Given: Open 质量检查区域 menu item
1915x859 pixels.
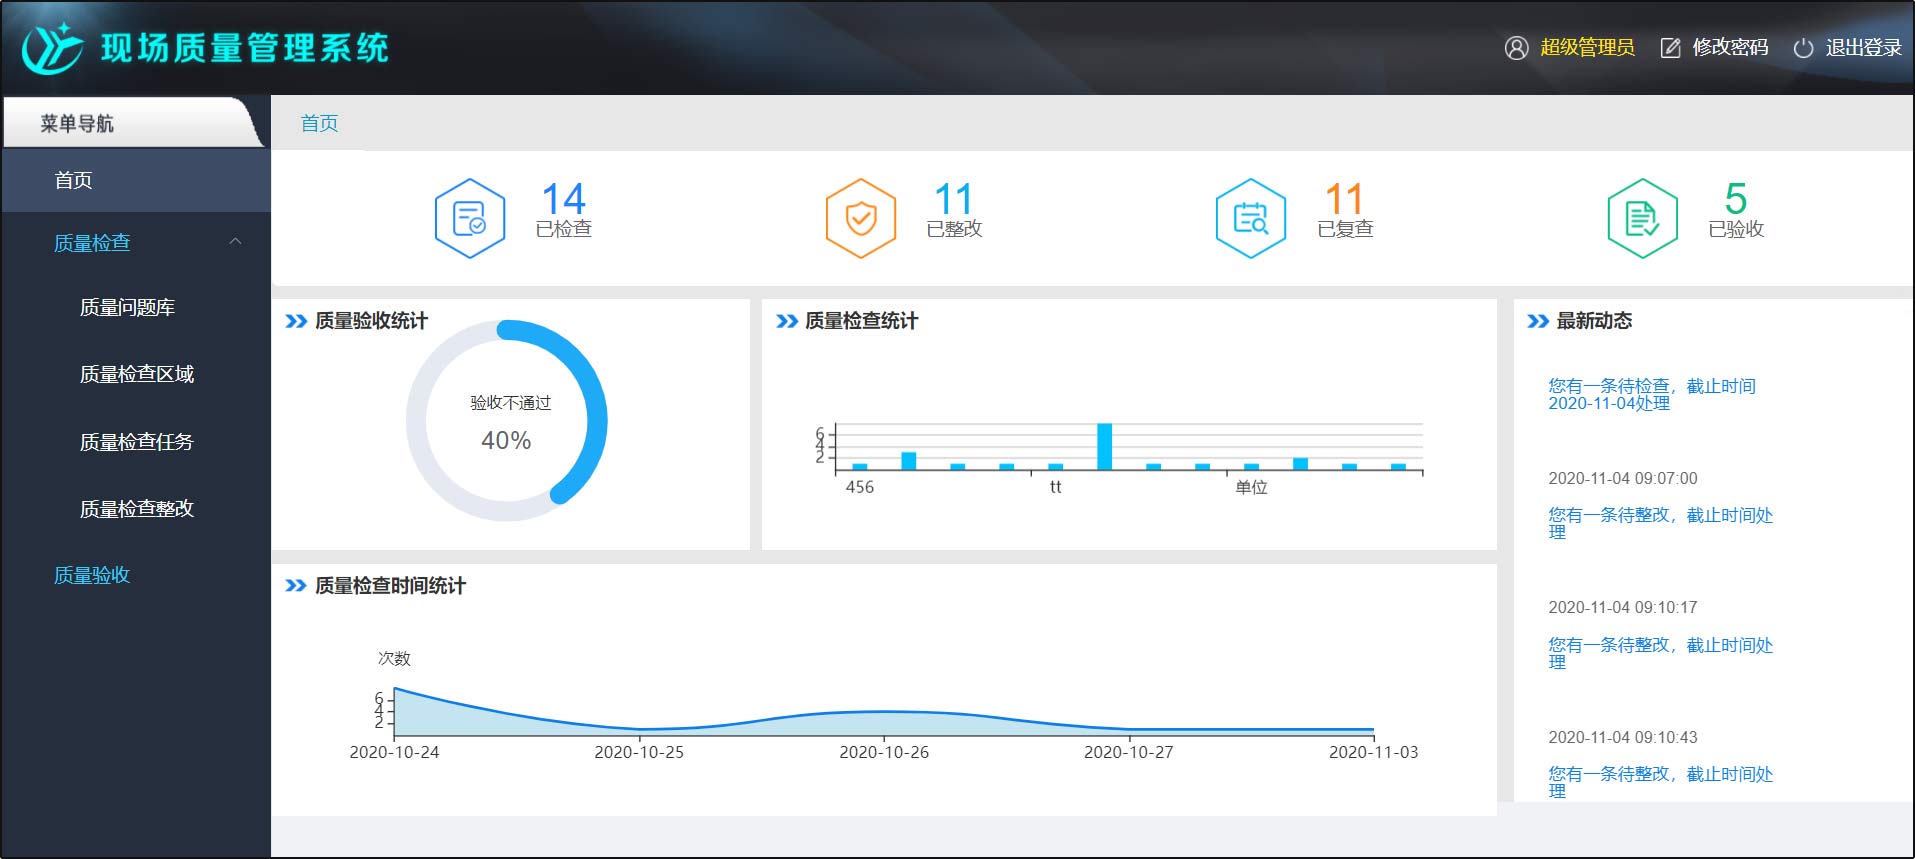Looking at the screenshot, I should pos(137,374).
